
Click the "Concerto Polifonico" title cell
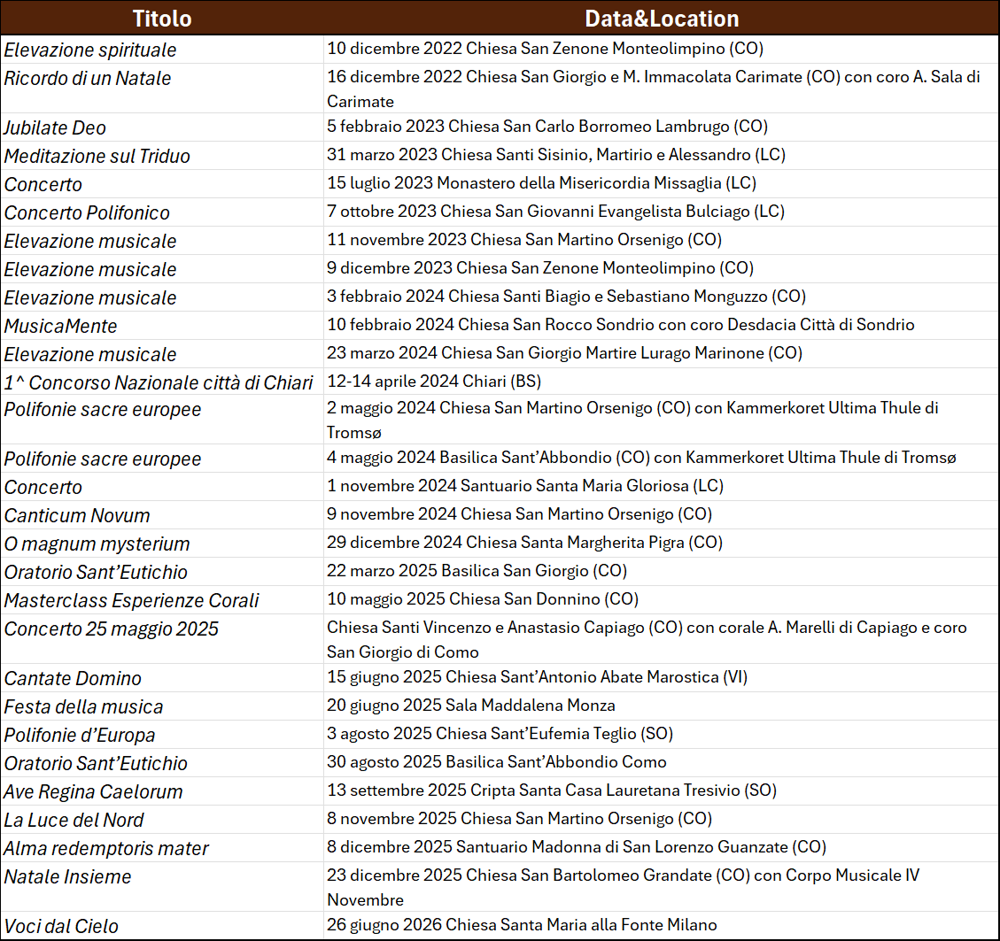coord(162,212)
